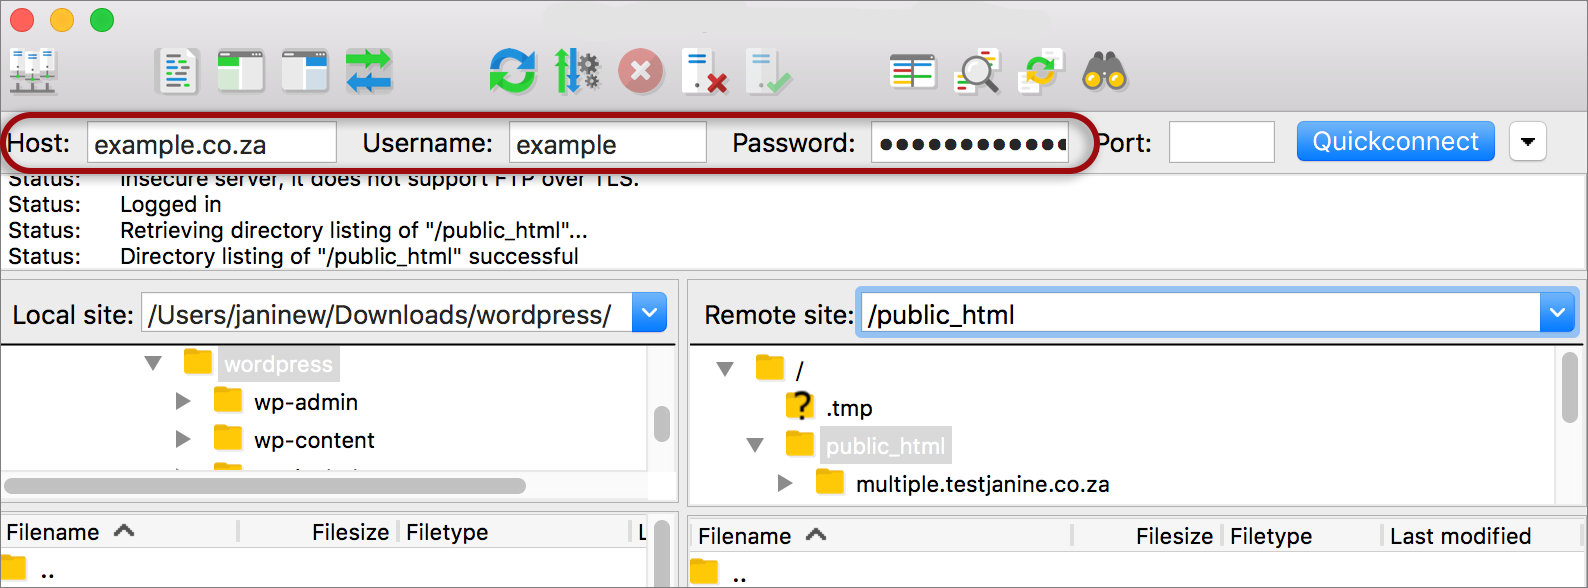Open the Site Manager icon
Screen dimensions: 1588x588
click(33, 72)
